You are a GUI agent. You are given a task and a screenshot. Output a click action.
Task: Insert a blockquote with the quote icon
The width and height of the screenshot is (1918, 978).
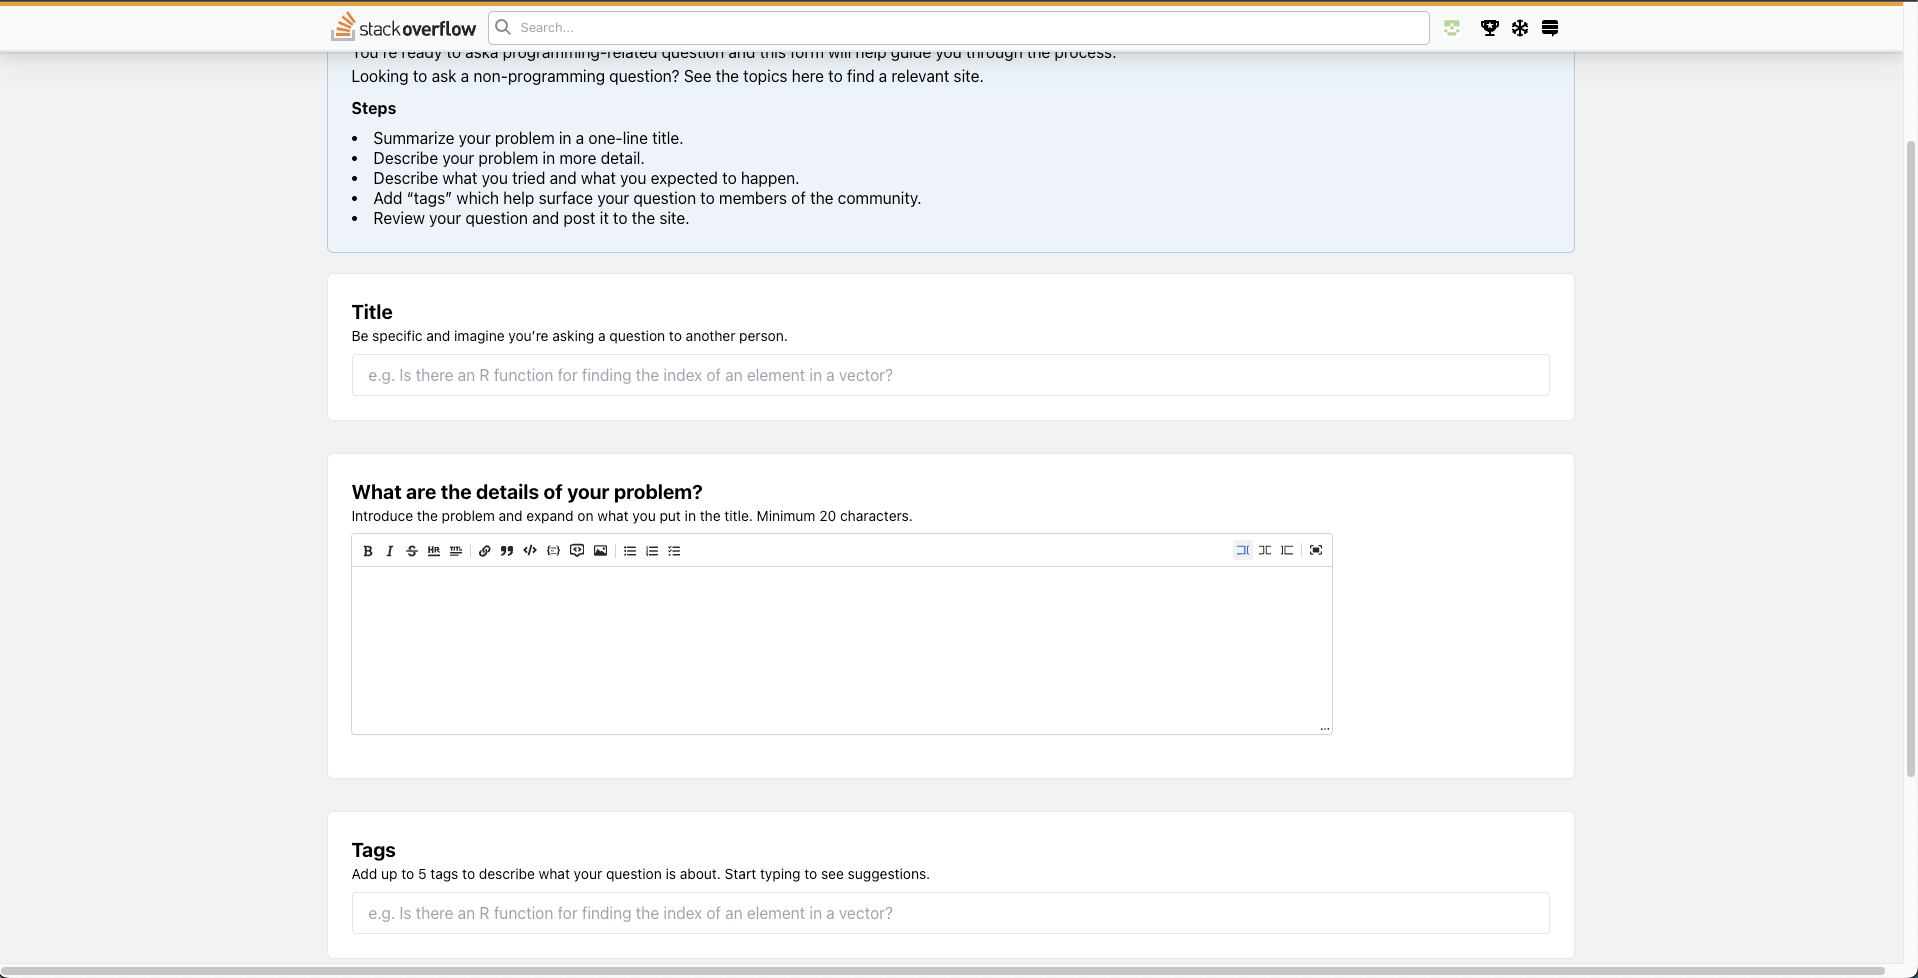pos(507,551)
